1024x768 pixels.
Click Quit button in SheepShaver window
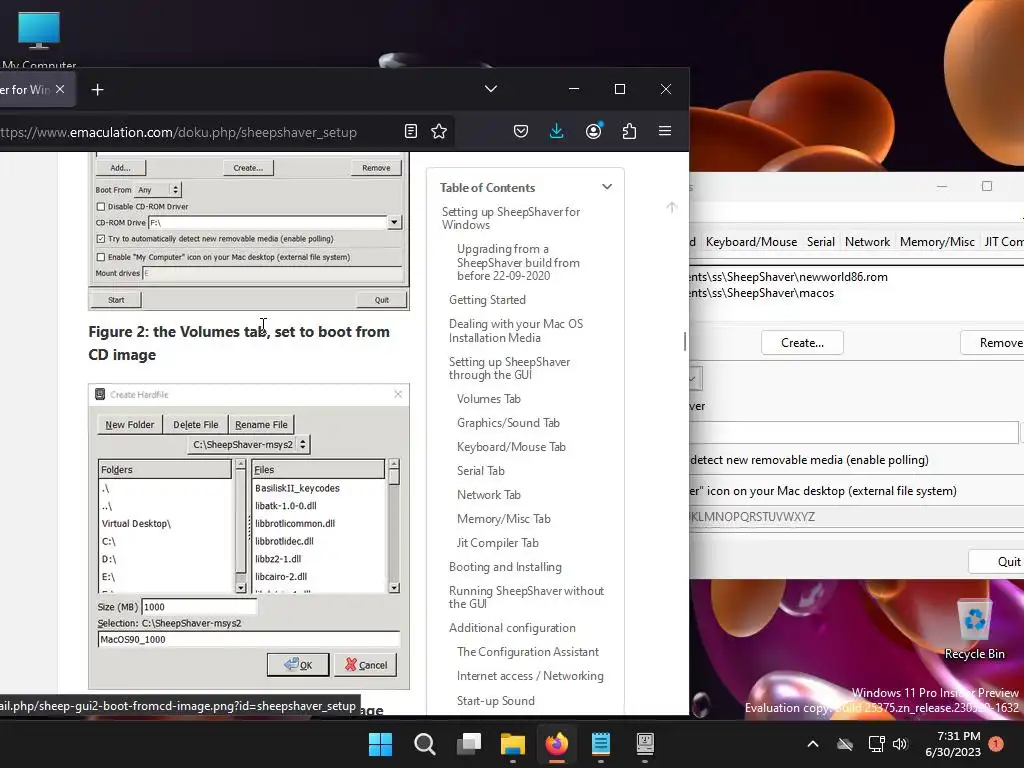click(997, 562)
